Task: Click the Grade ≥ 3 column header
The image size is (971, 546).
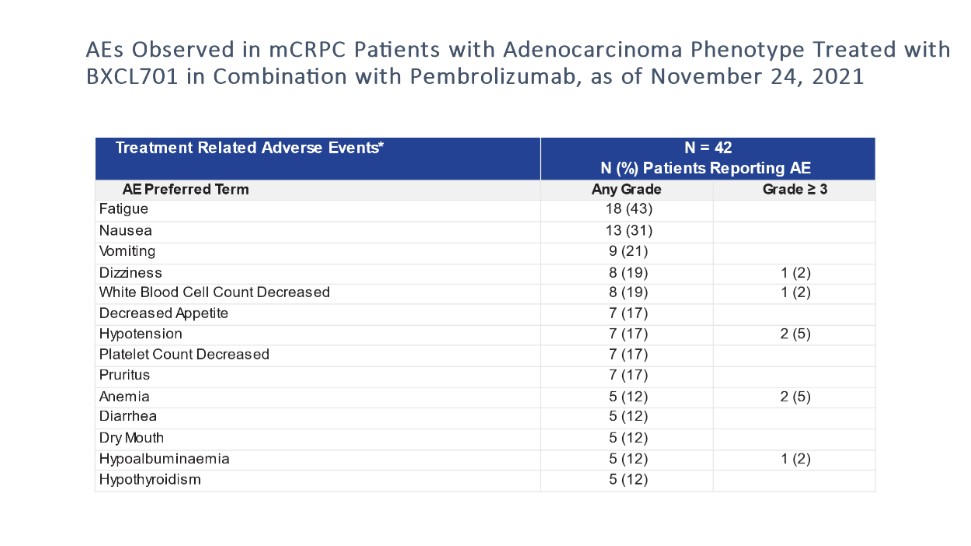Action: click(794, 189)
